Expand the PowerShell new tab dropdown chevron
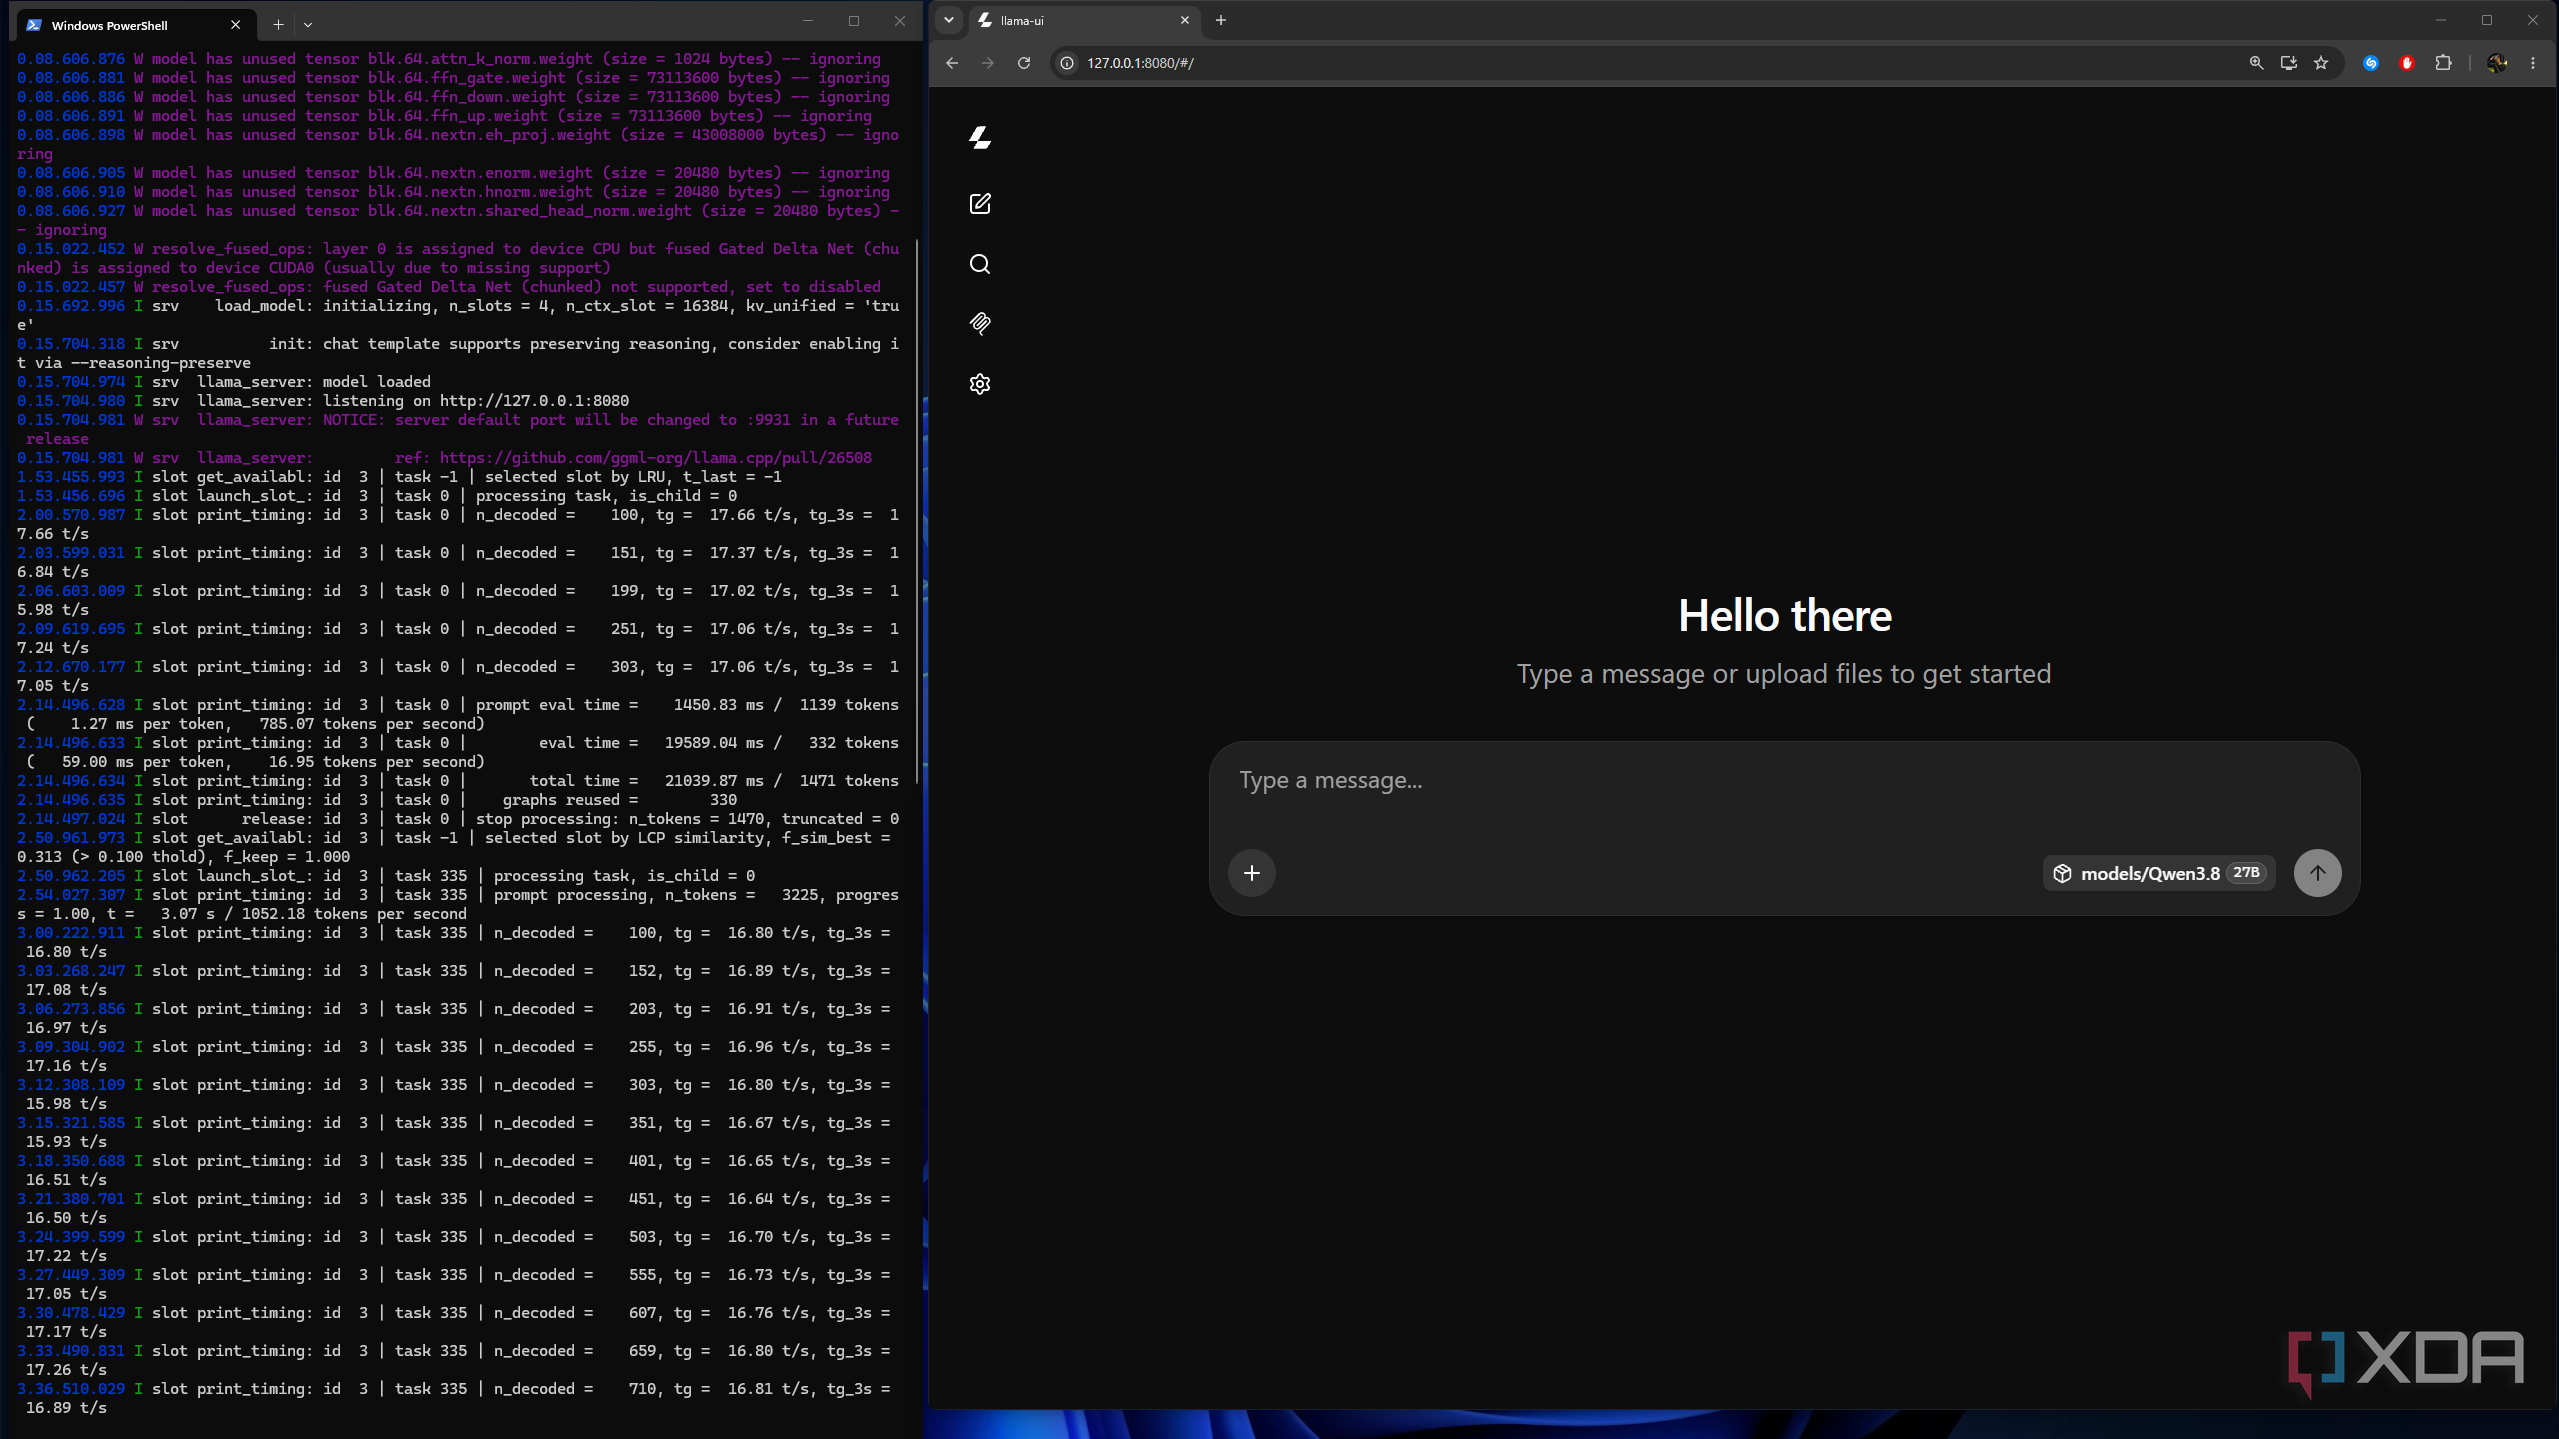This screenshot has height=1439, width=2559. [x=308, y=25]
